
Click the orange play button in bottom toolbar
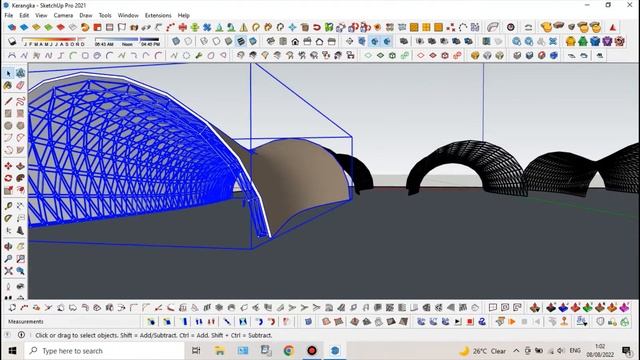[512, 322]
